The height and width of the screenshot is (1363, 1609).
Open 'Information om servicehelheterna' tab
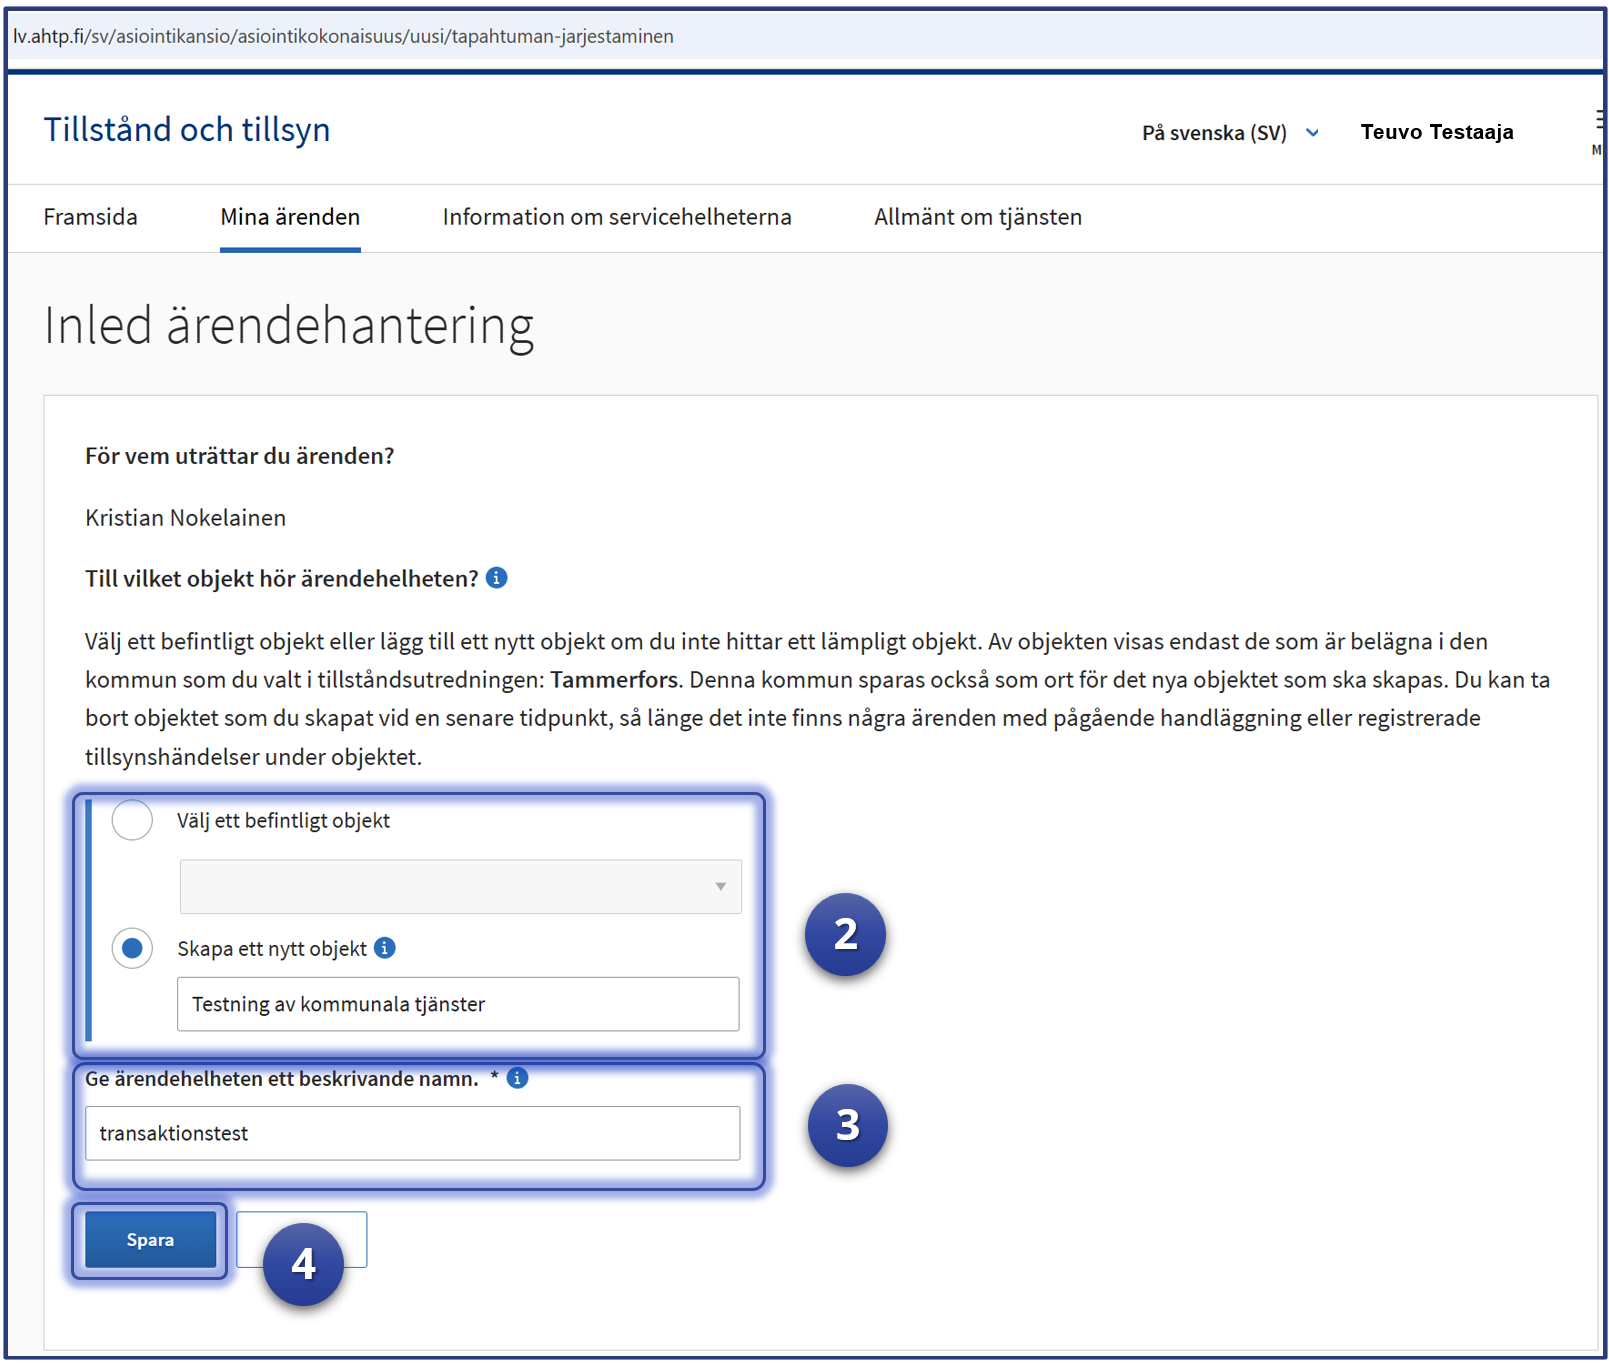617,217
